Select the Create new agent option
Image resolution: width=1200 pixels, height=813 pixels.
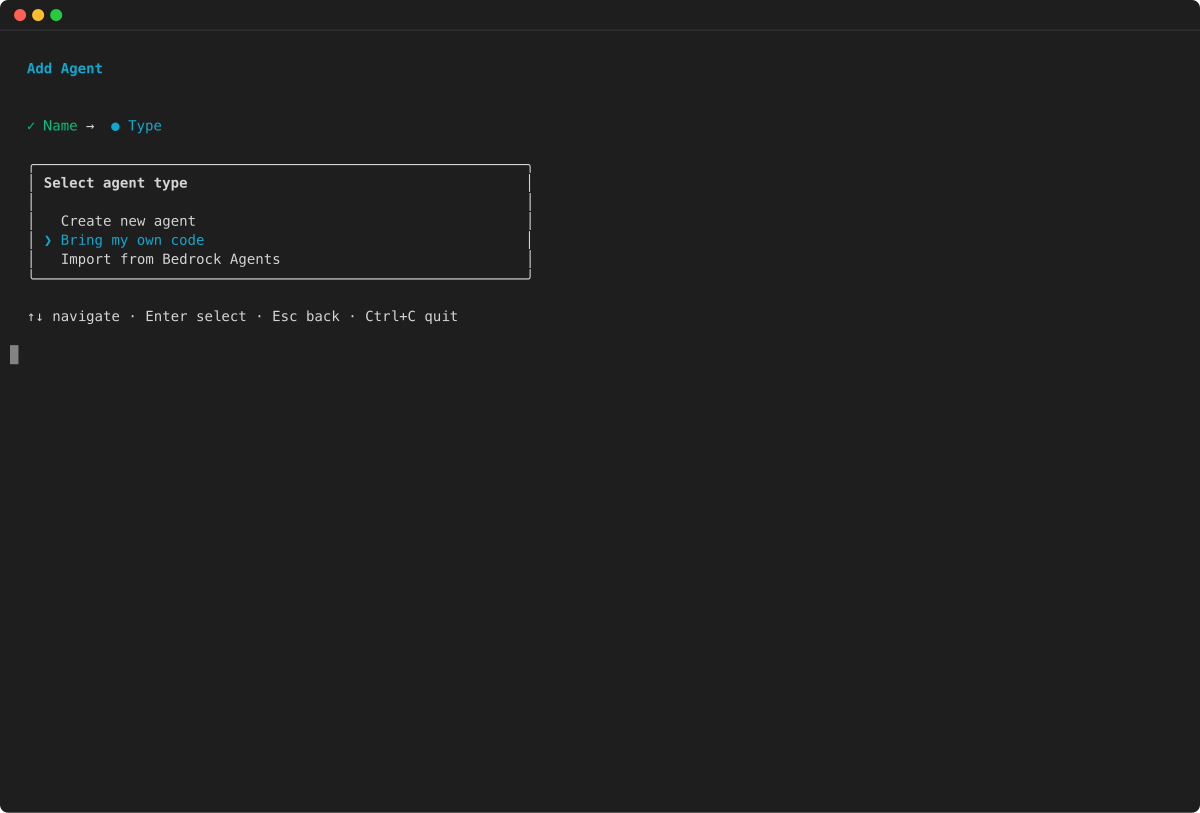click(x=127, y=220)
